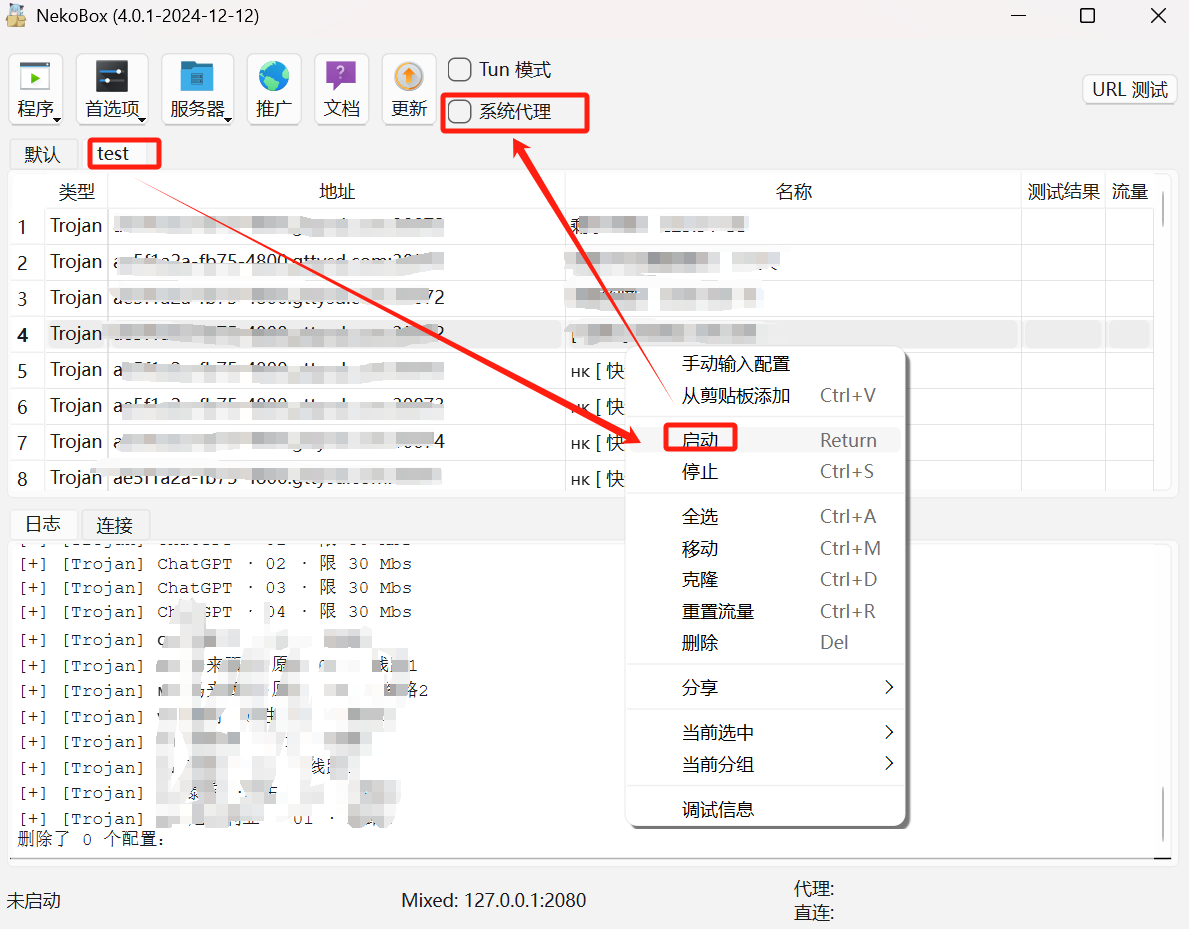Click the log panel vertical scrollbar
1189x929 pixels.
tap(1162, 815)
